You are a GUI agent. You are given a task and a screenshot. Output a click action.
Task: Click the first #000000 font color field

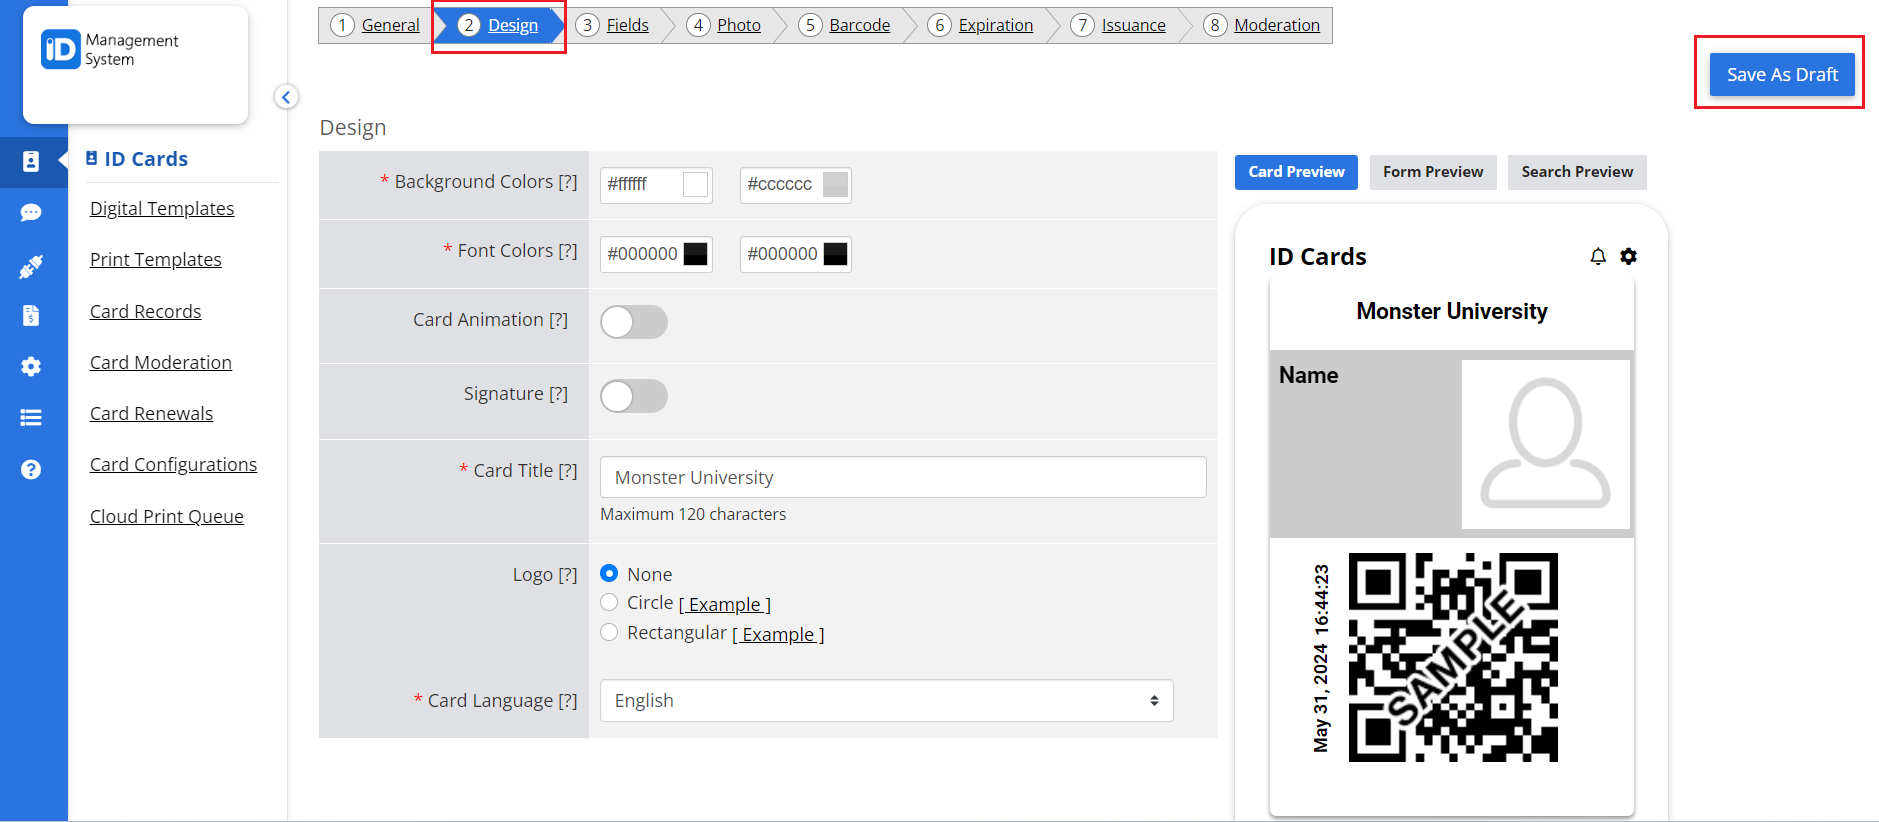pos(656,254)
